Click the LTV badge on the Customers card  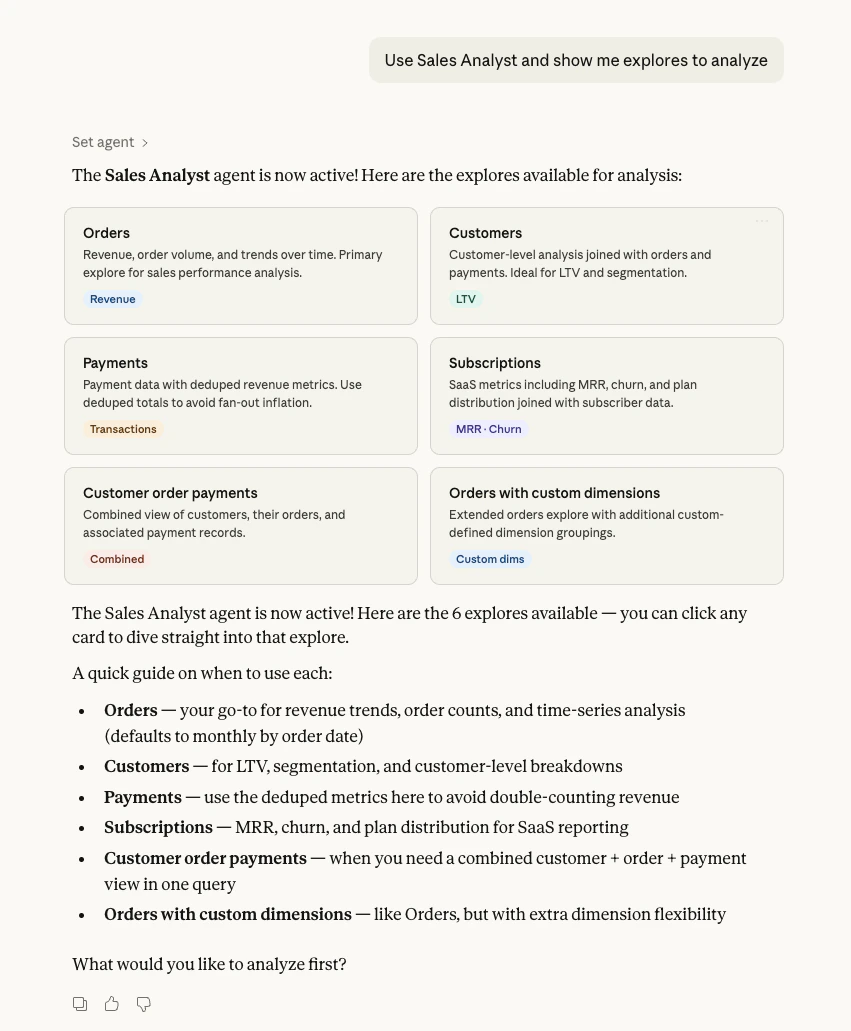pos(465,298)
